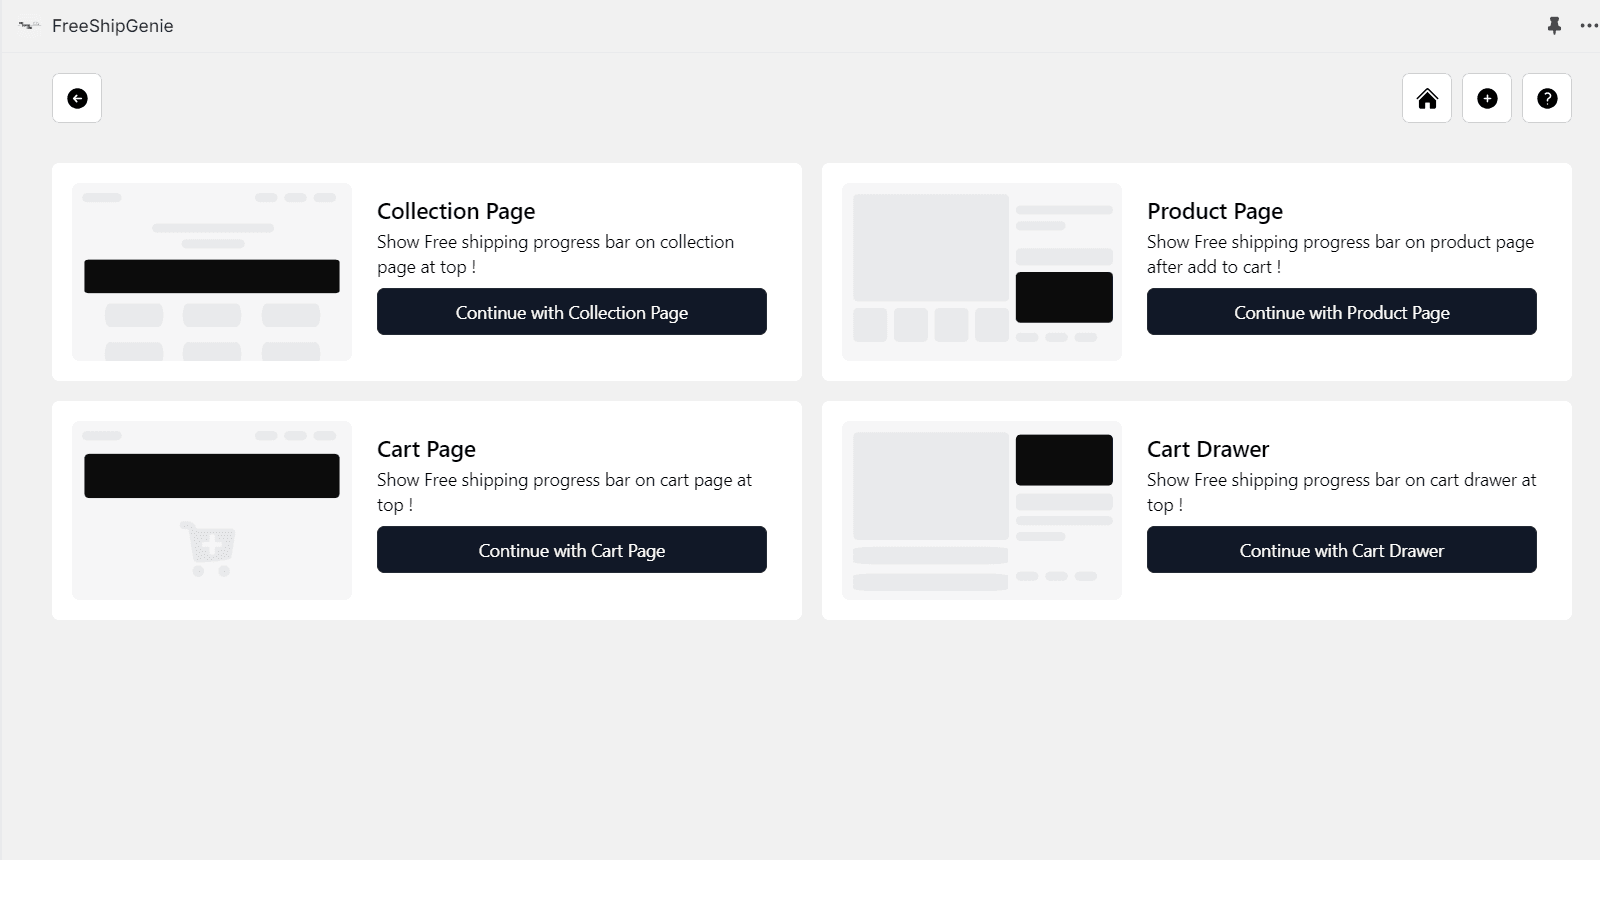Image resolution: width=1600 pixels, height=900 pixels.
Task: Click the shopping cart icon in preview
Action: tap(208, 547)
